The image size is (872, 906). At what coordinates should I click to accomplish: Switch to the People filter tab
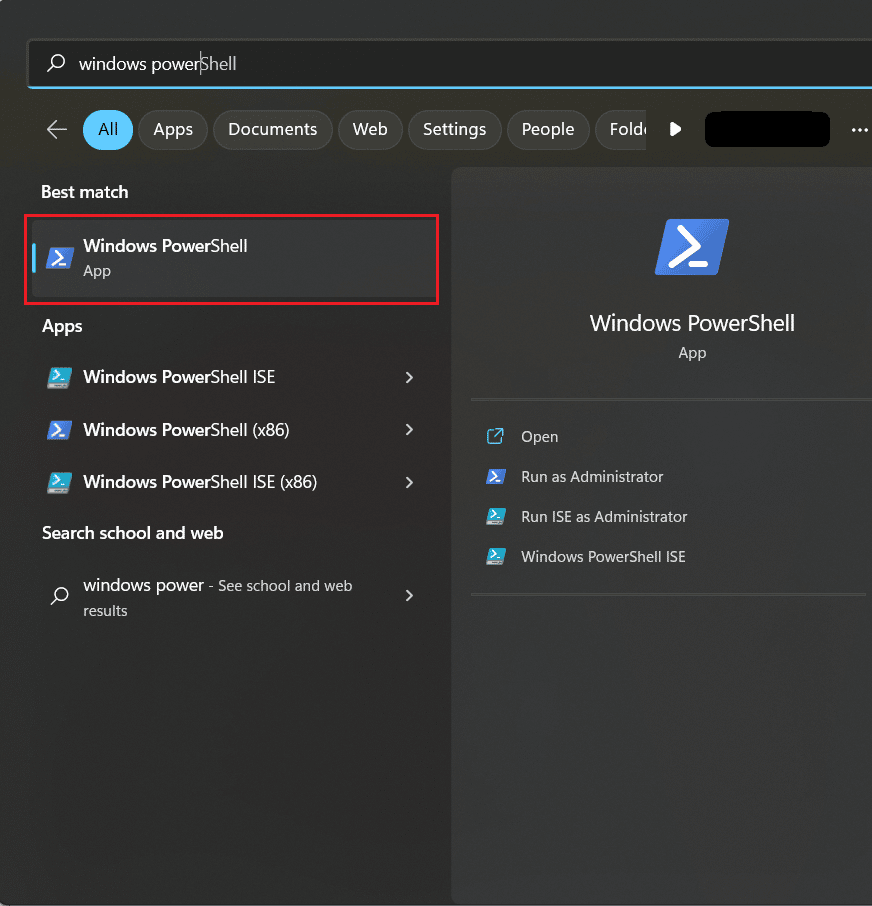tap(548, 129)
